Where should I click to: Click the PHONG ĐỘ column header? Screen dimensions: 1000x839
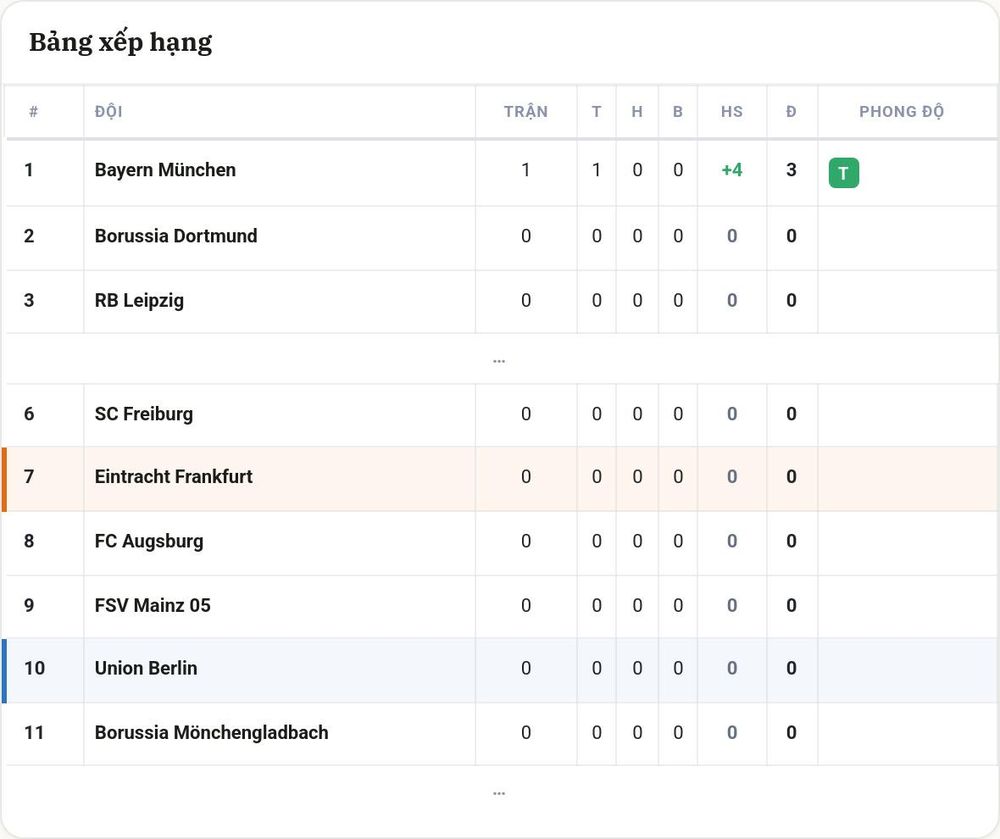coord(901,111)
